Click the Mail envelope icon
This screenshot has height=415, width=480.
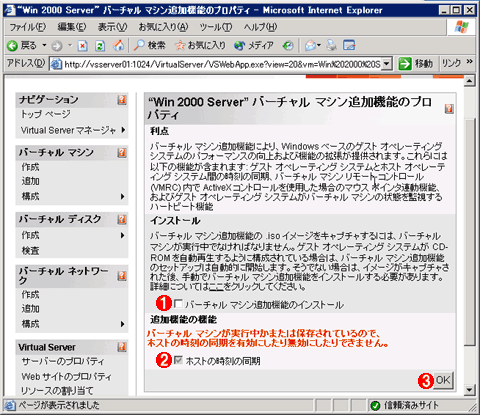(310, 45)
